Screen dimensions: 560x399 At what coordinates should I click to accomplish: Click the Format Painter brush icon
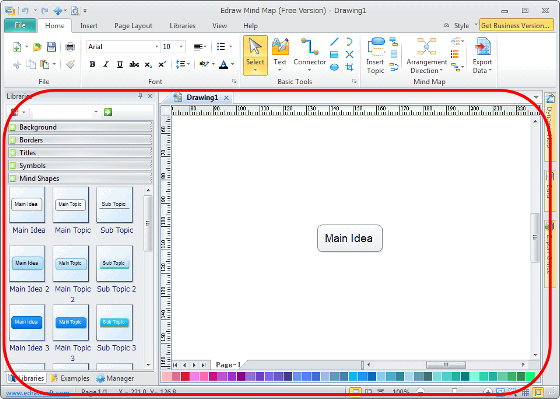pyautogui.click(x=70, y=64)
